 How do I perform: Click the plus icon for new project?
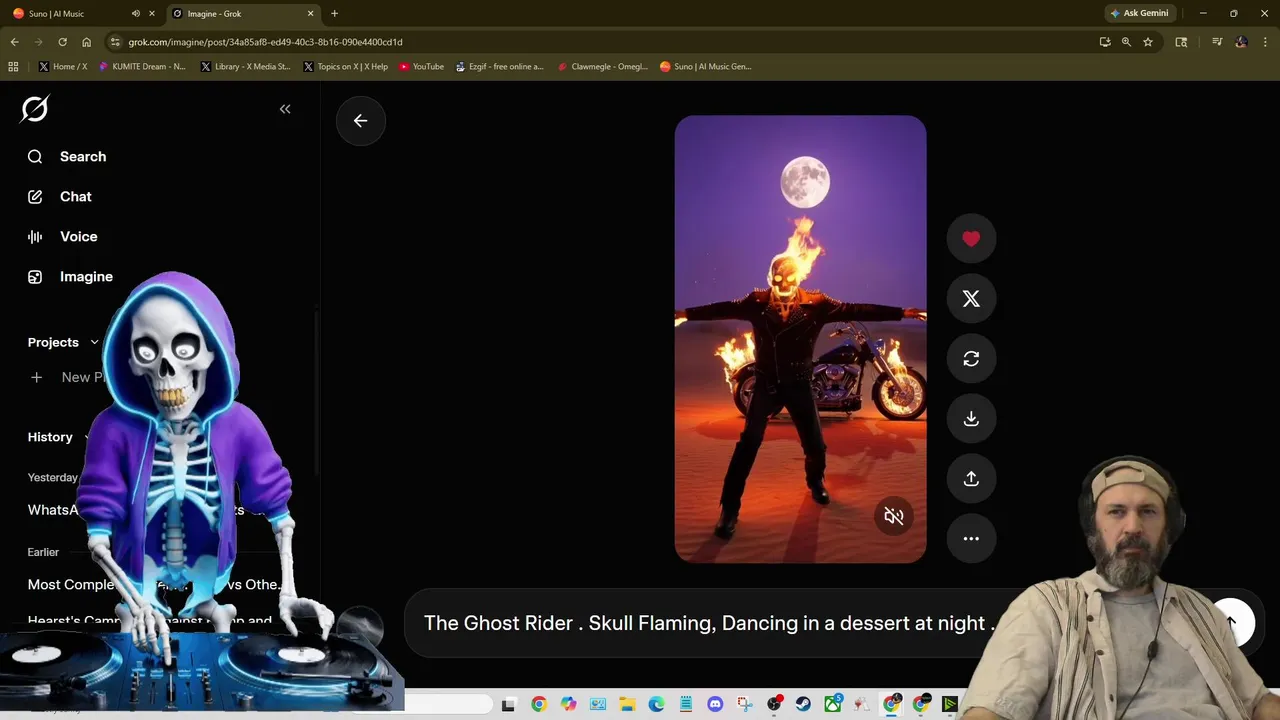coord(36,377)
